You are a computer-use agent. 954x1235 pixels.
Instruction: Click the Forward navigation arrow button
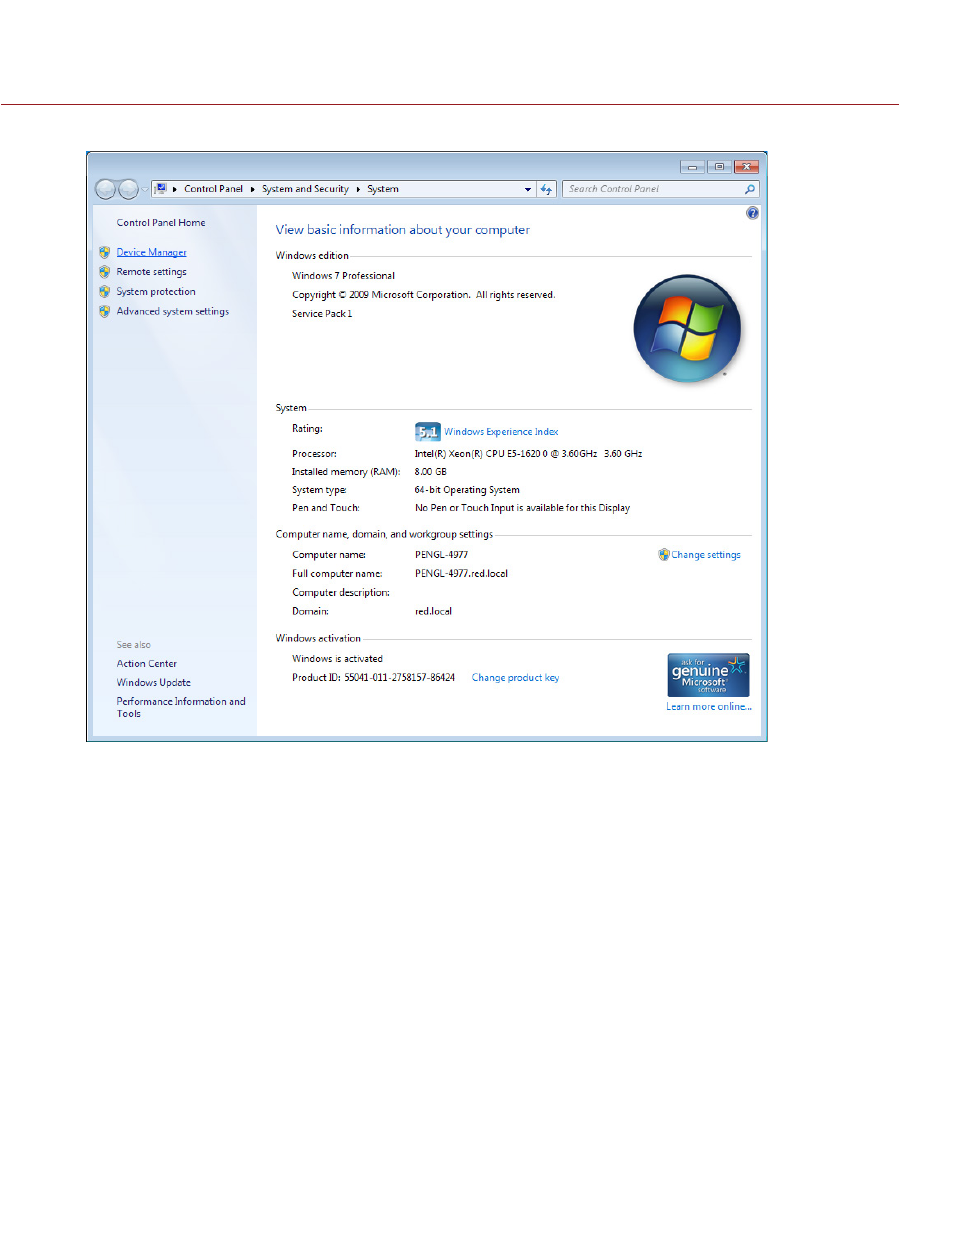129,189
